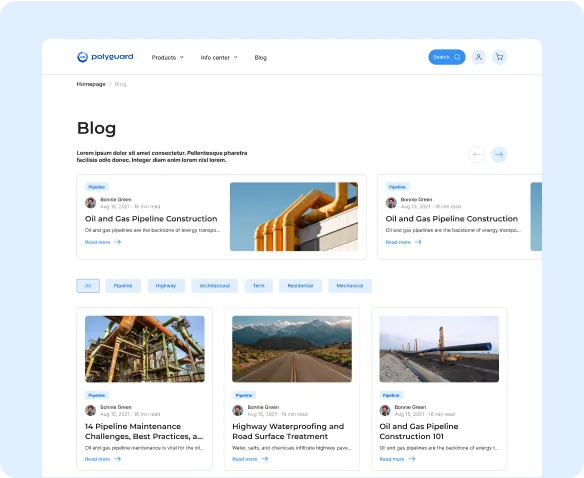Click arrow beside first featured Read more
Image resolution: width=584 pixels, height=478 pixels.
(x=117, y=242)
